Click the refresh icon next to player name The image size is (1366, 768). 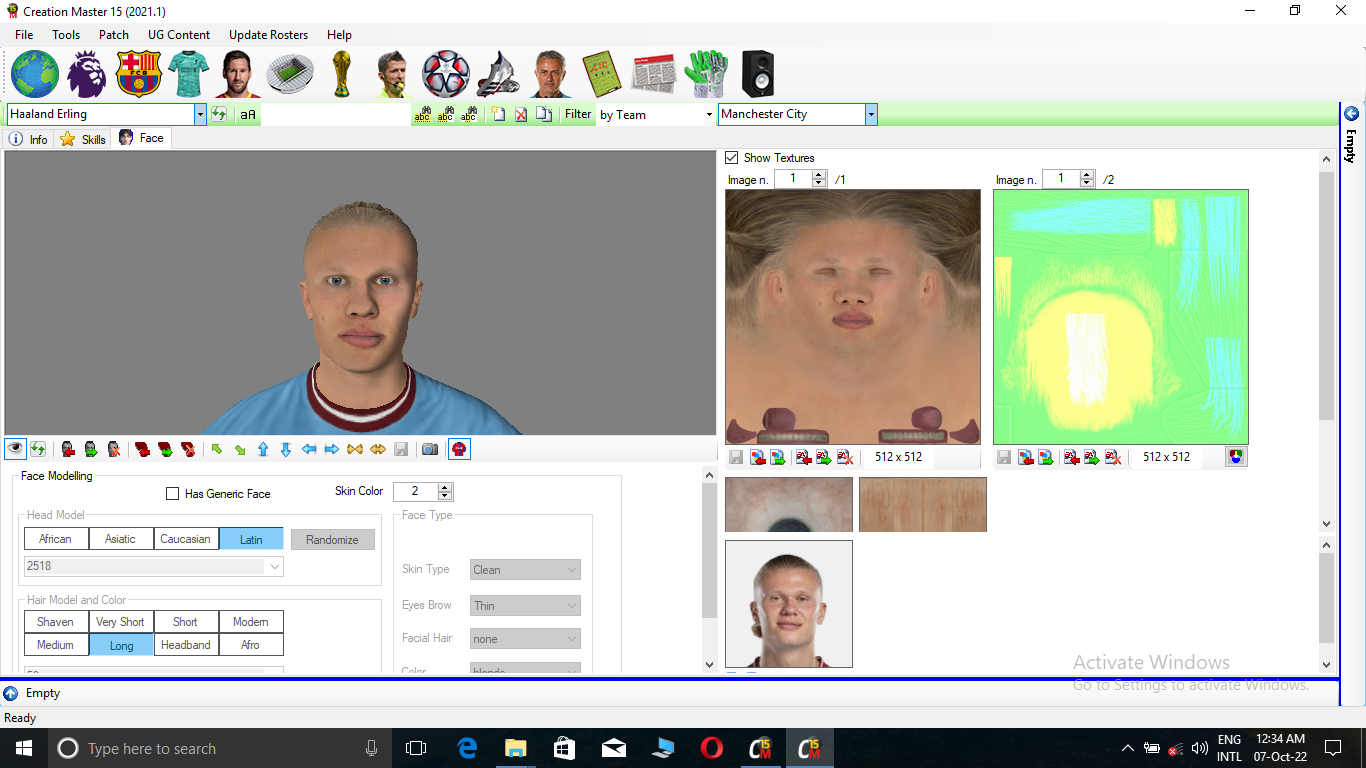pos(219,114)
